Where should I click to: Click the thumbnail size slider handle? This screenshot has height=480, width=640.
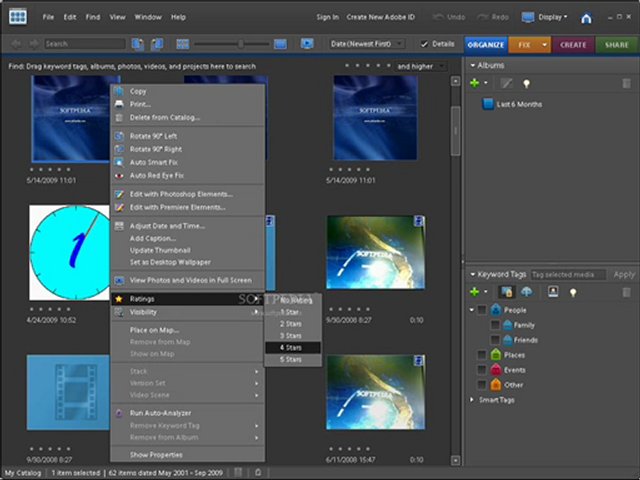click(241, 44)
